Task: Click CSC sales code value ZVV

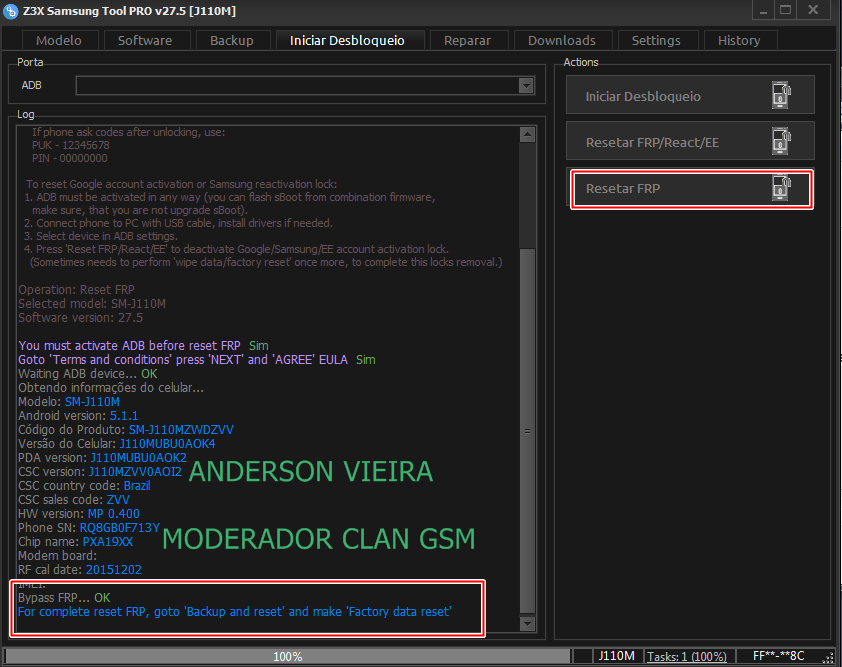Action: [118, 499]
